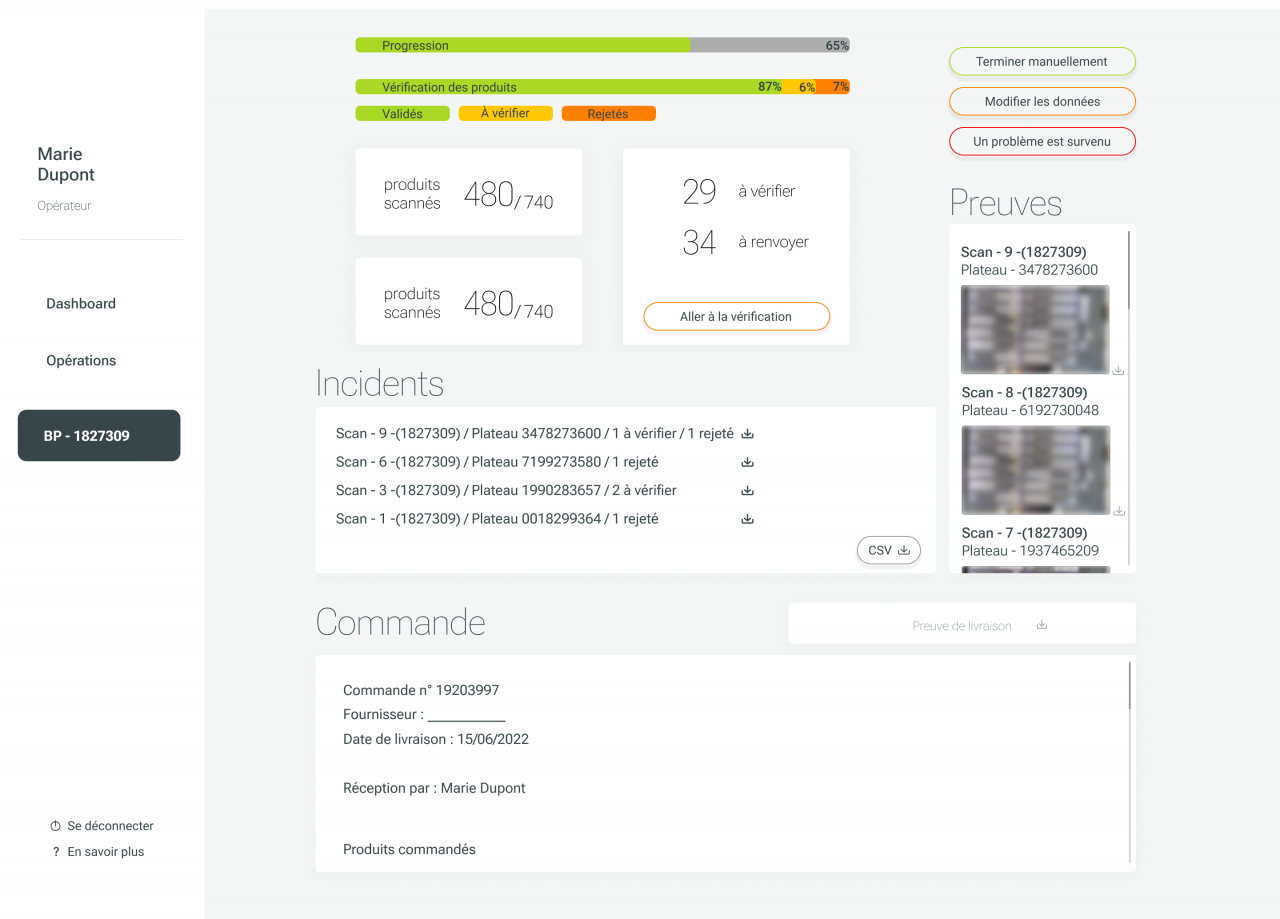Download the Scan - 1 incident report
This screenshot has height=919, width=1280.
[x=747, y=518]
